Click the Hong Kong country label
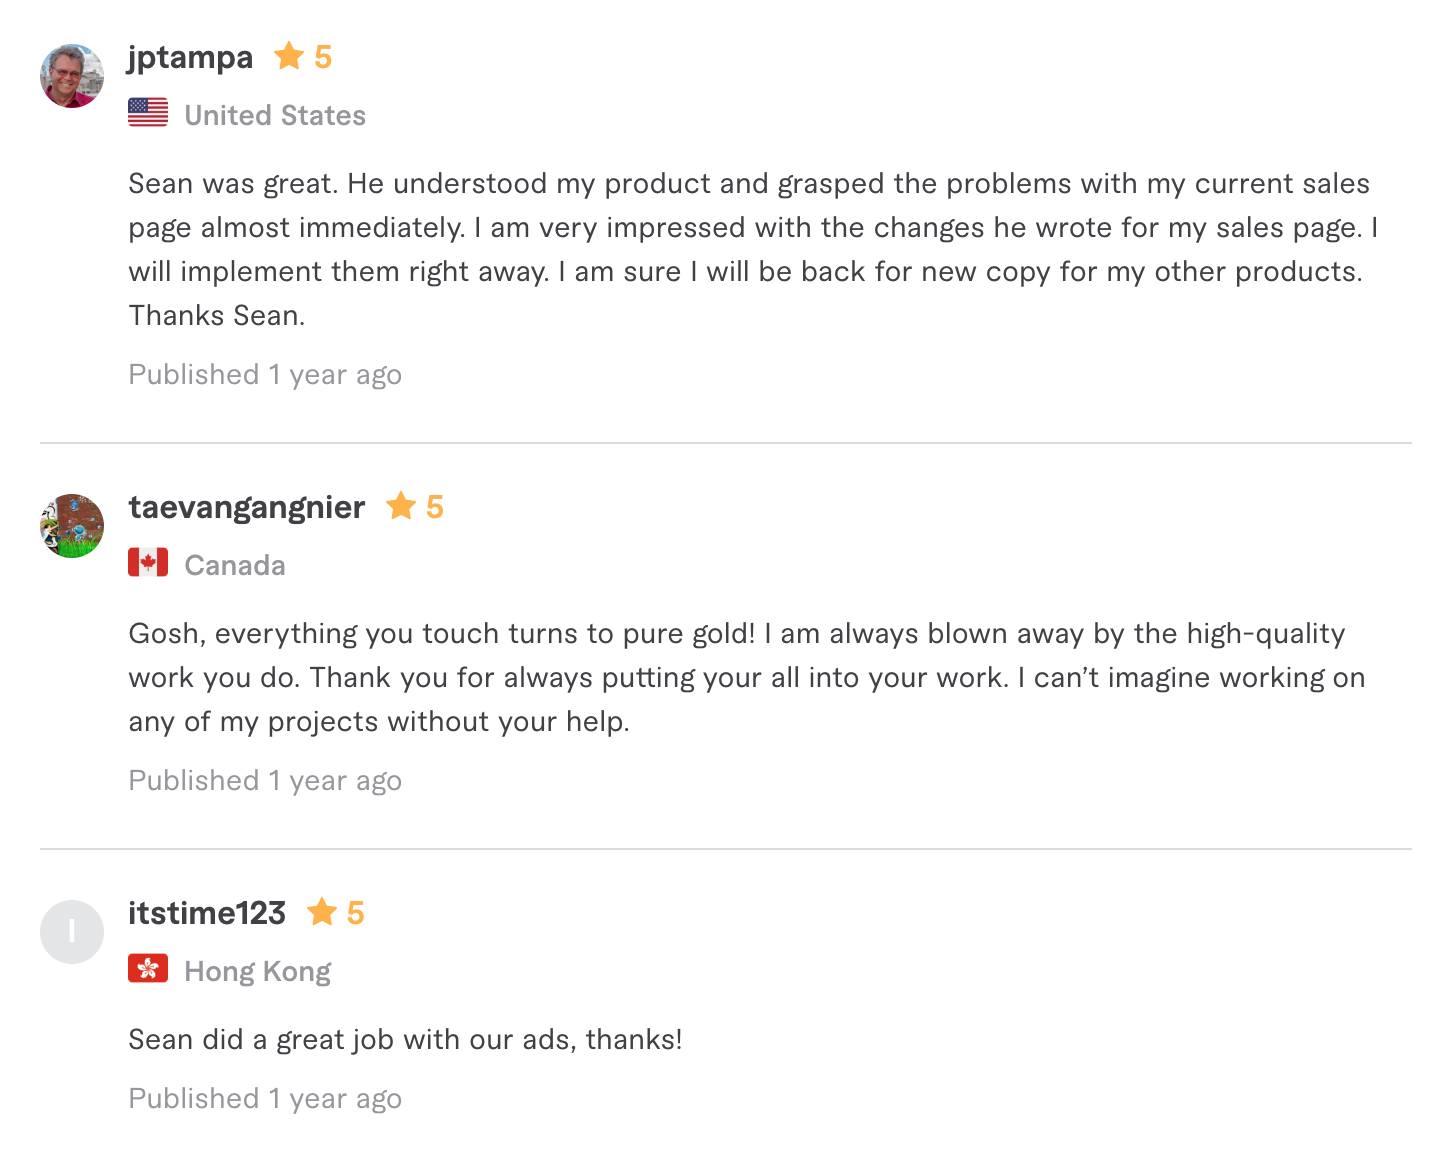The width and height of the screenshot is (1434, 1160). point(257,971)
